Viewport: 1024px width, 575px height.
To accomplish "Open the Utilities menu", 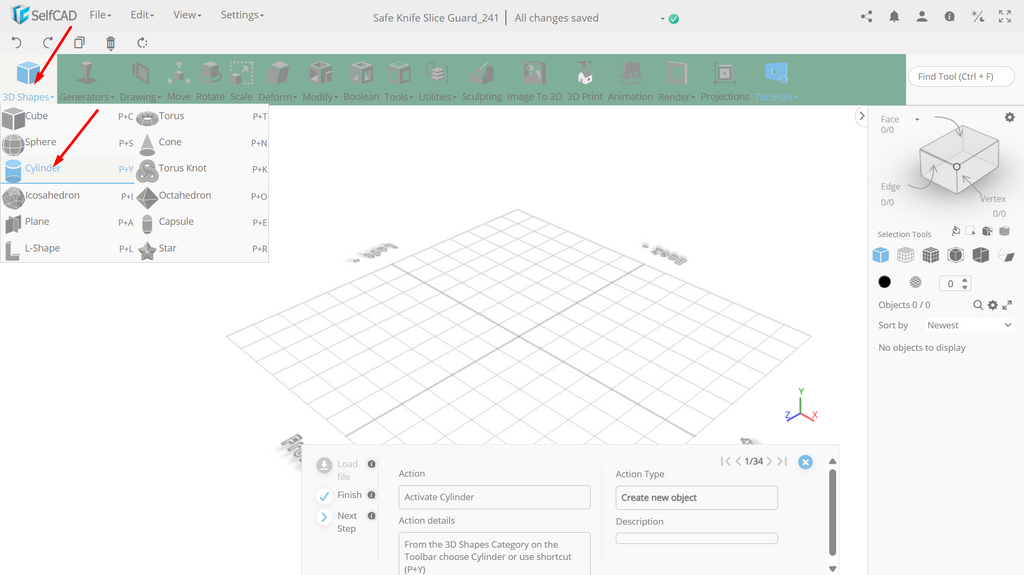I will pyautogui.click(x=437, y=81).
